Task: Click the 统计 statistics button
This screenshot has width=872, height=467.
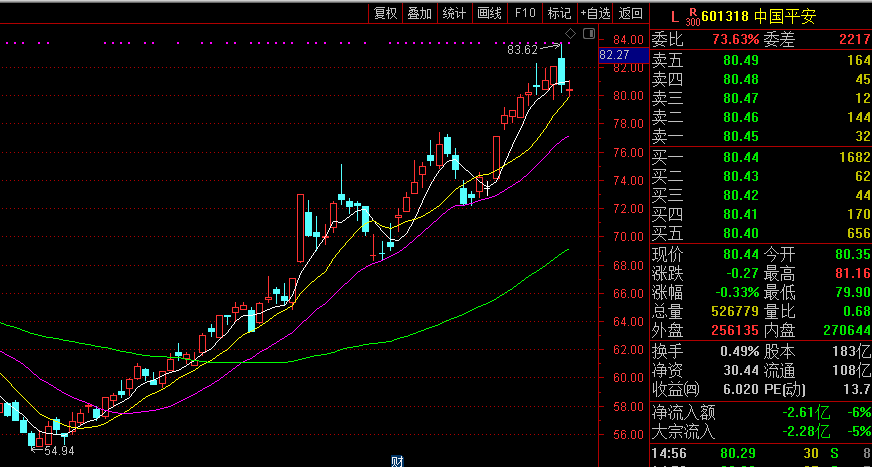Action: click(454, 13)
